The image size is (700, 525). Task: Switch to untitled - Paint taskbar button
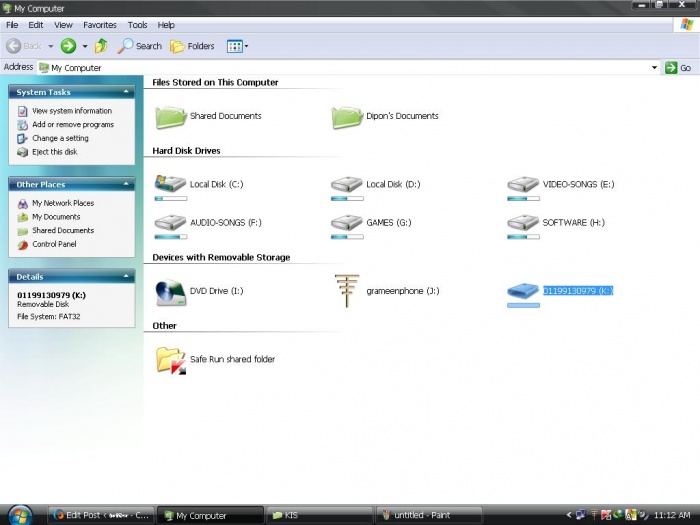click(429, 515)
